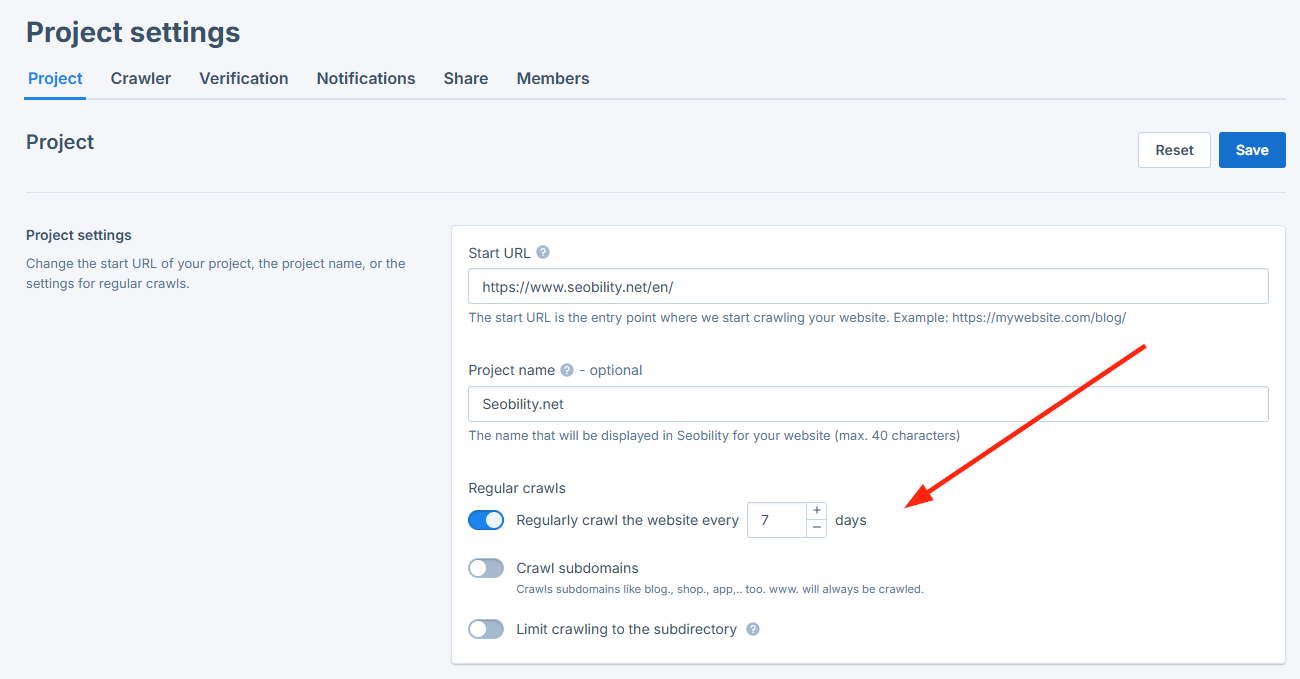This screenshot has height=679, width=1300.
Task: Save the project settings
Action: [1252, 149]
